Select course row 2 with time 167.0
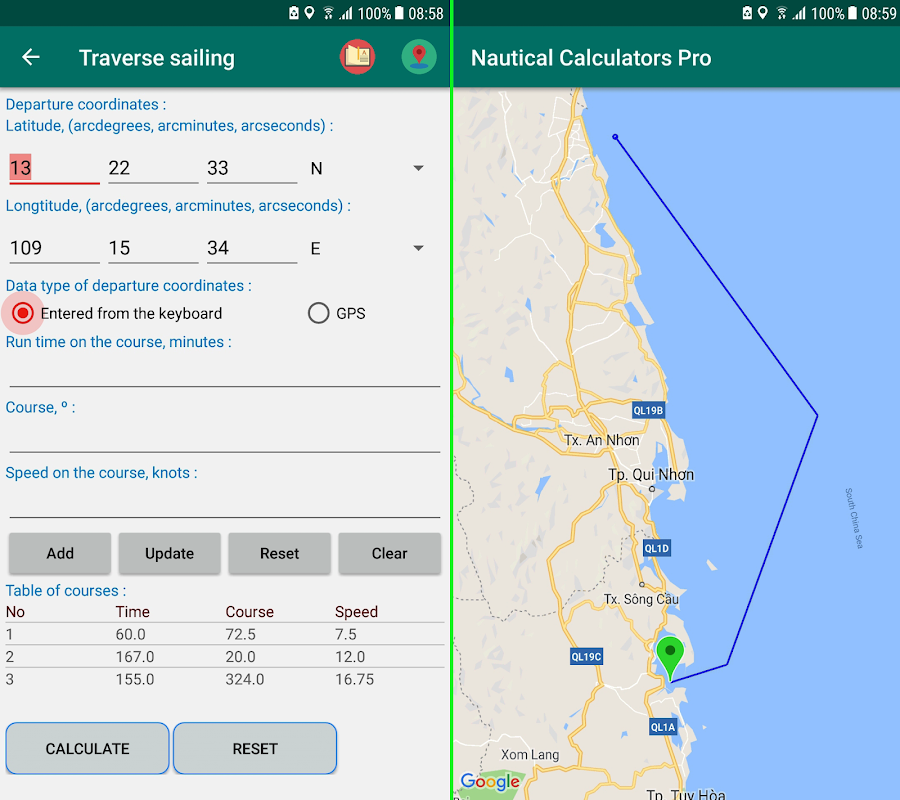The image size is (900, 800). pos(224,657)
